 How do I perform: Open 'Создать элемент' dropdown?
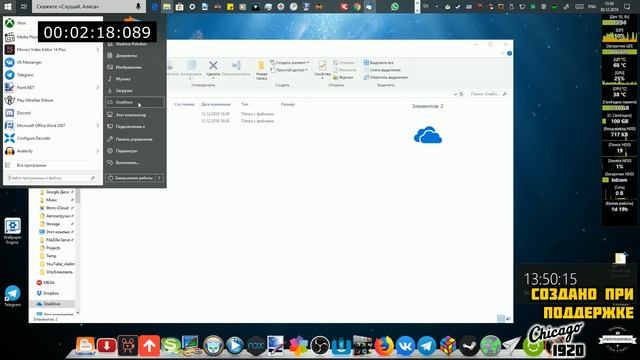click(x=289, y=62)
